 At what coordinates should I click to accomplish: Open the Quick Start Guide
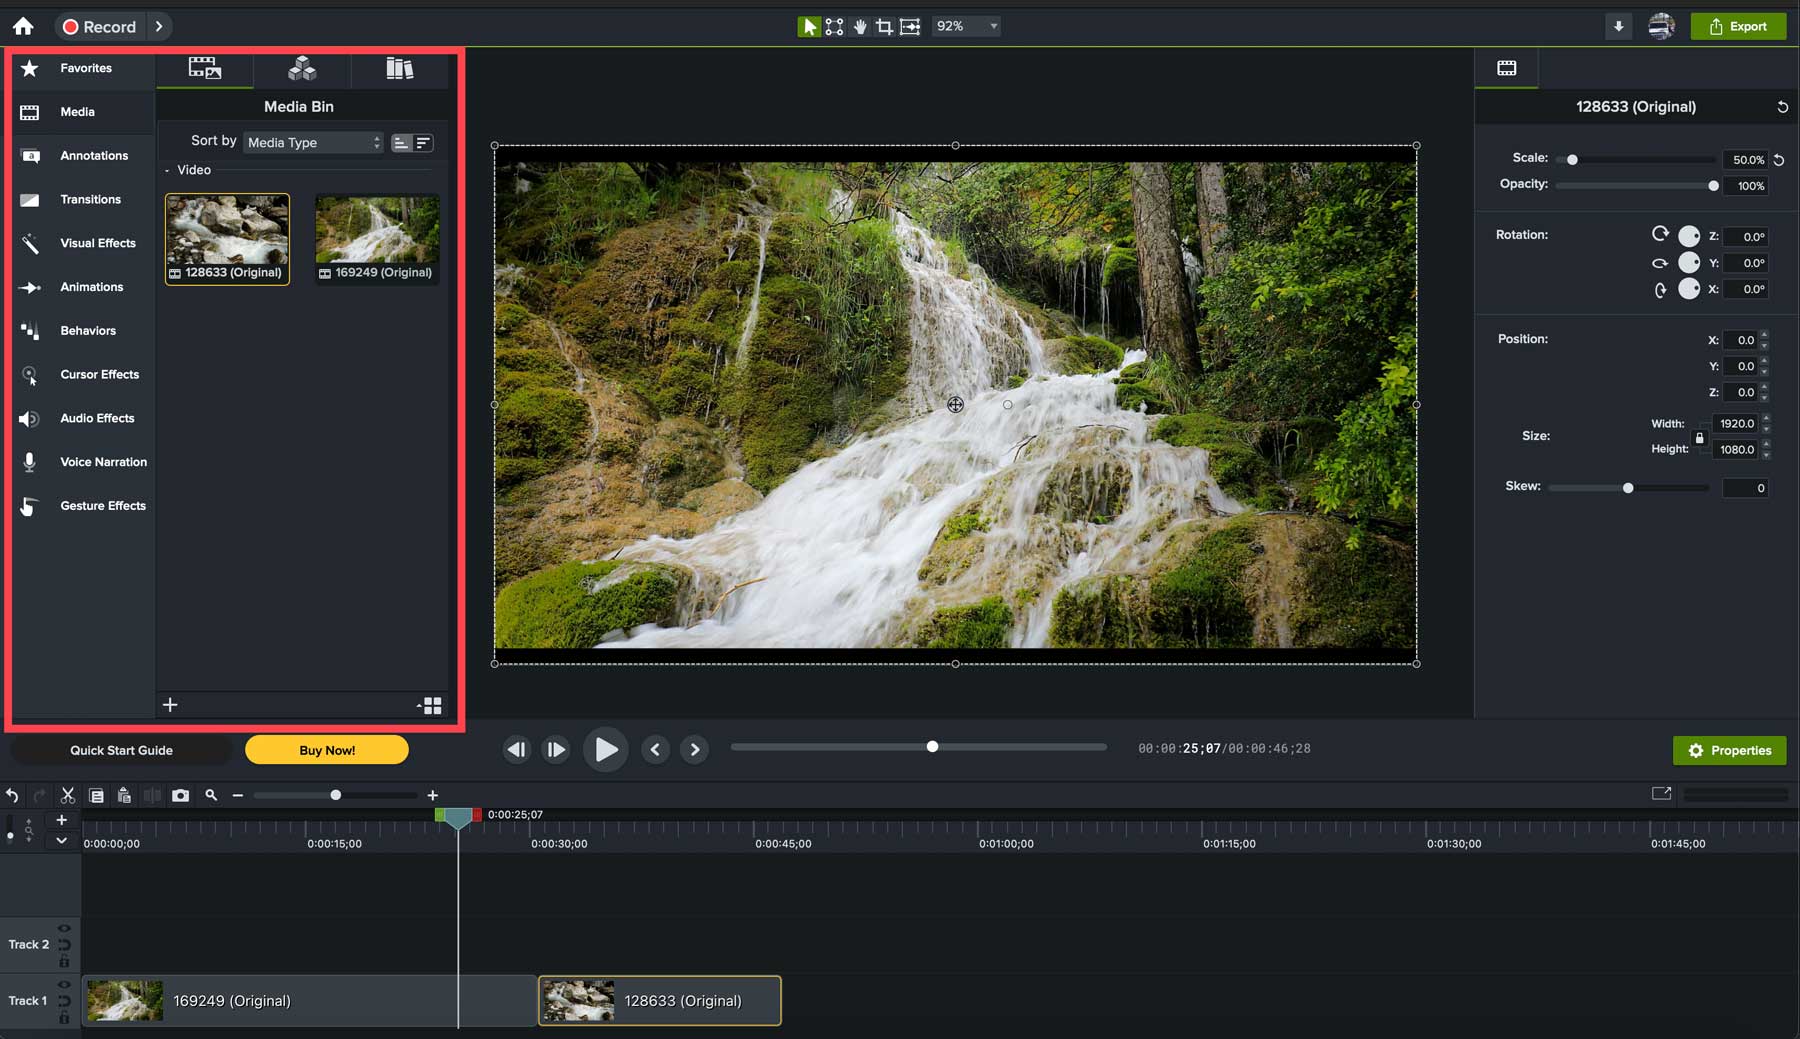[120, 749]
